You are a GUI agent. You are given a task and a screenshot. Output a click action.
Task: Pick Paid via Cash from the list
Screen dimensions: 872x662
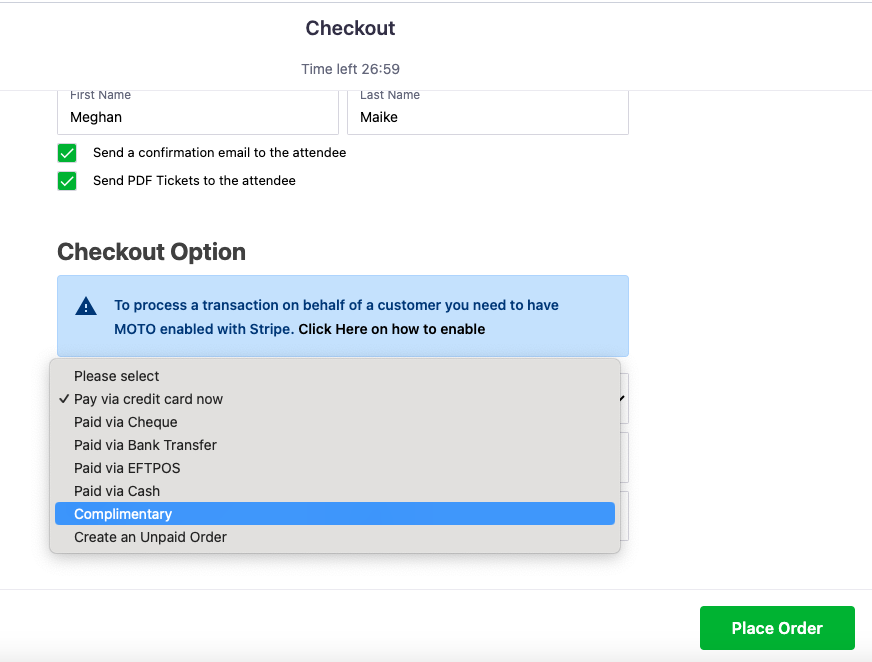click(335, 491)
